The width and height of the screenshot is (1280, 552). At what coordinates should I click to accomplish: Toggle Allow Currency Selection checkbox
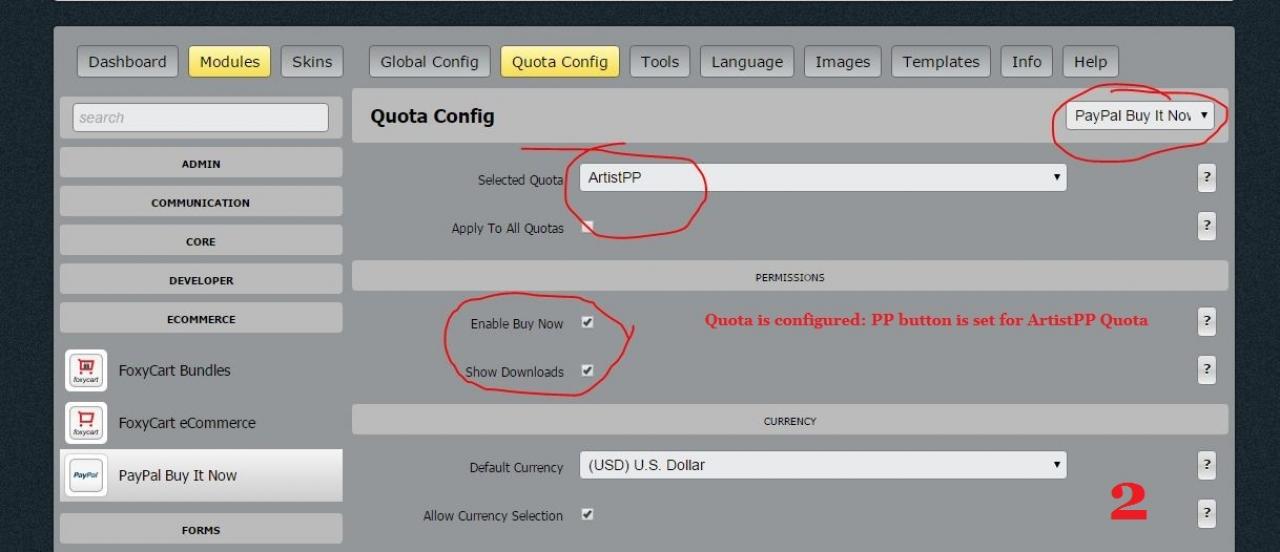point(587,514)
